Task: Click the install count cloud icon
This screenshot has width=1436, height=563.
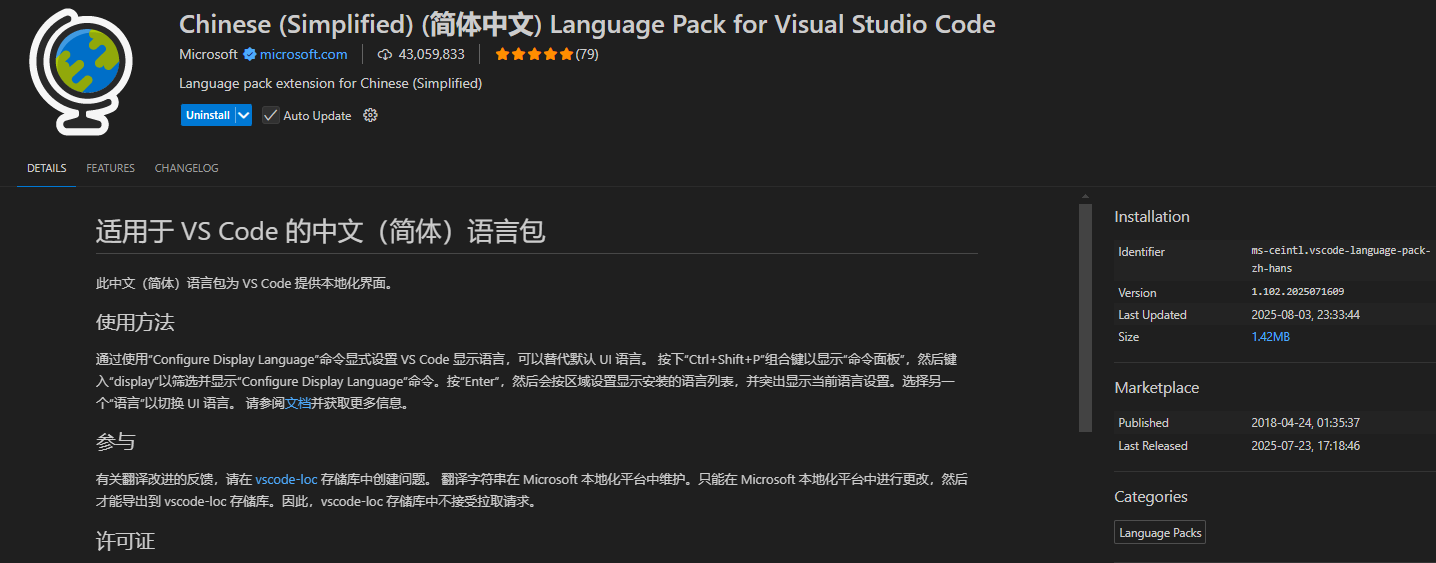Action: [x=385, y=54]
